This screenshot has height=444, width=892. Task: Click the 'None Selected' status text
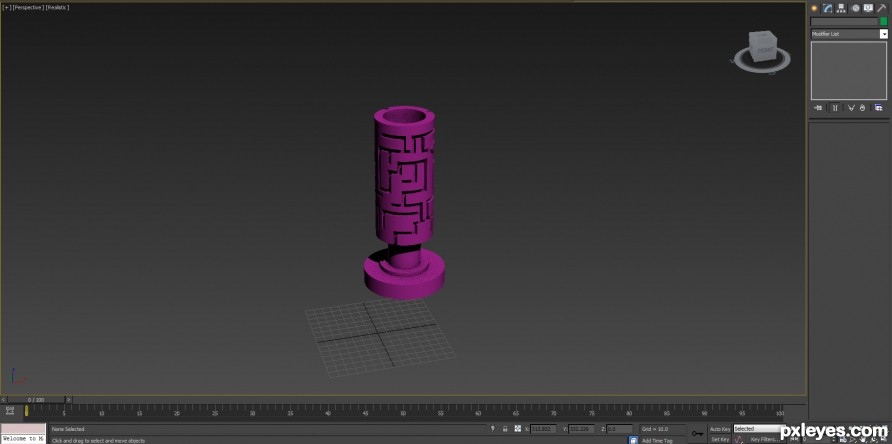pyautogui.click(x=68, y=429)
